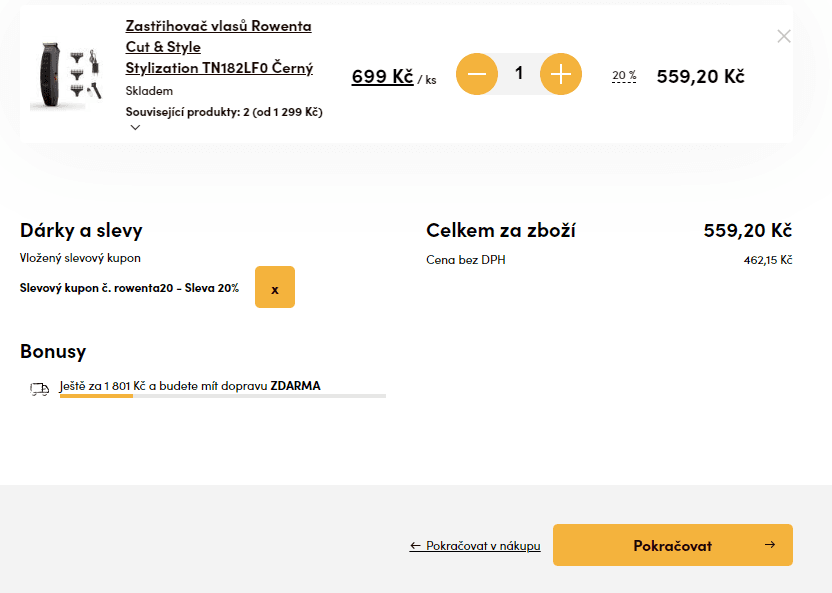
Task: Click the 20 % discount label
Action: 624,76
